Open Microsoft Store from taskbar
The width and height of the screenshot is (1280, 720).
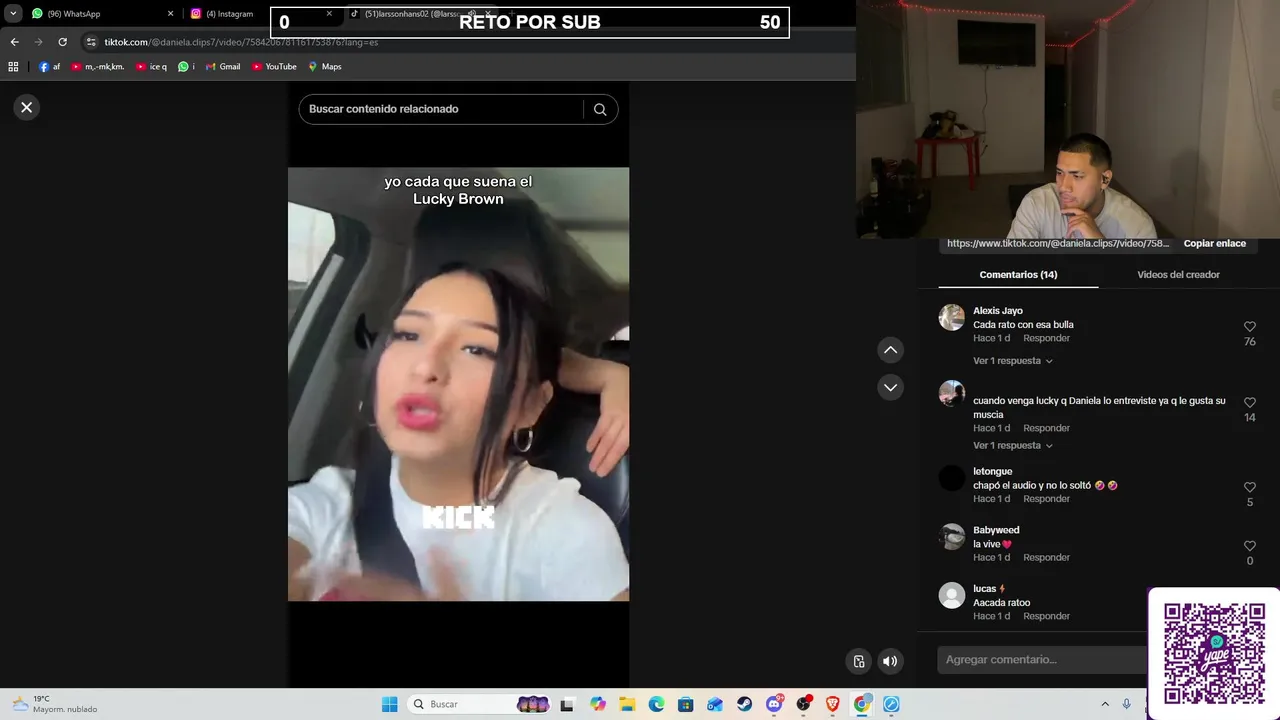(685, 704)
